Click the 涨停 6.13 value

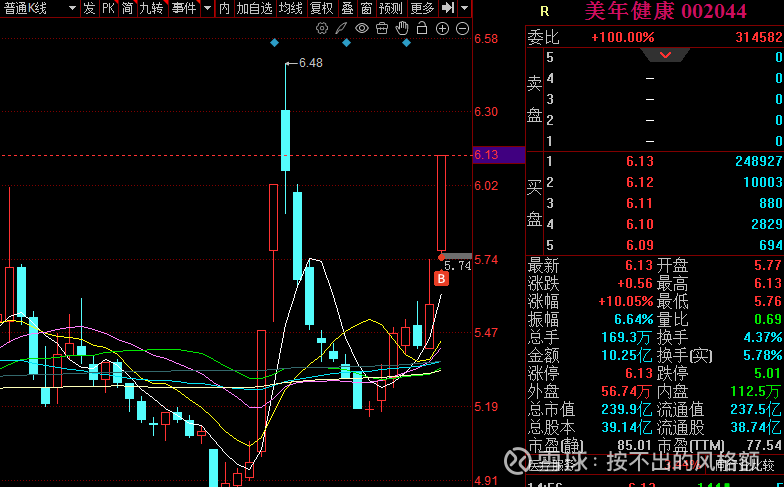tap(640, 374)
